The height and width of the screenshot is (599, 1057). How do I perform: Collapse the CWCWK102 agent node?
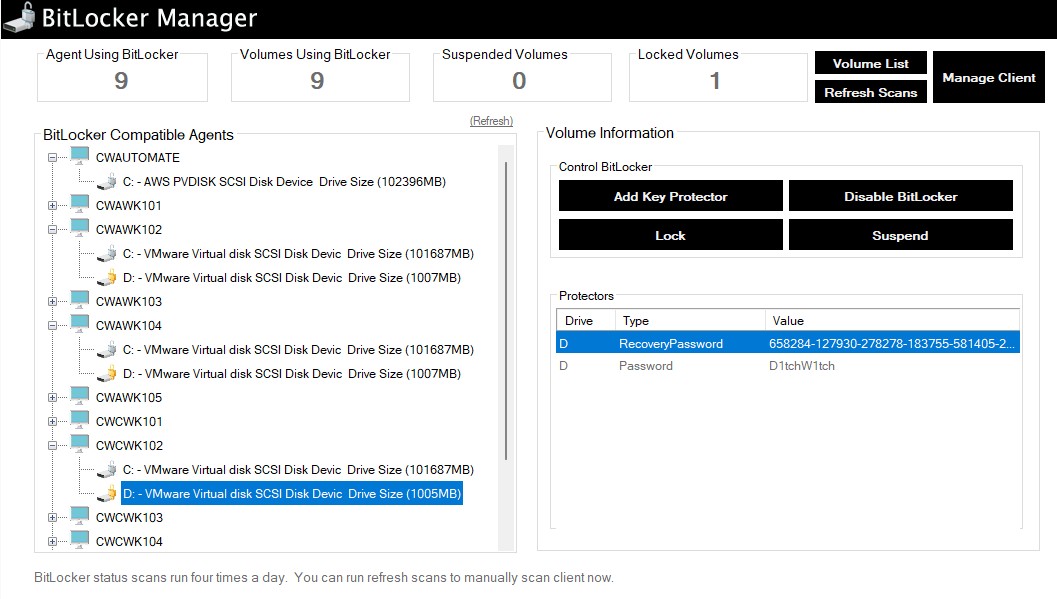click(x=53, y=446)
